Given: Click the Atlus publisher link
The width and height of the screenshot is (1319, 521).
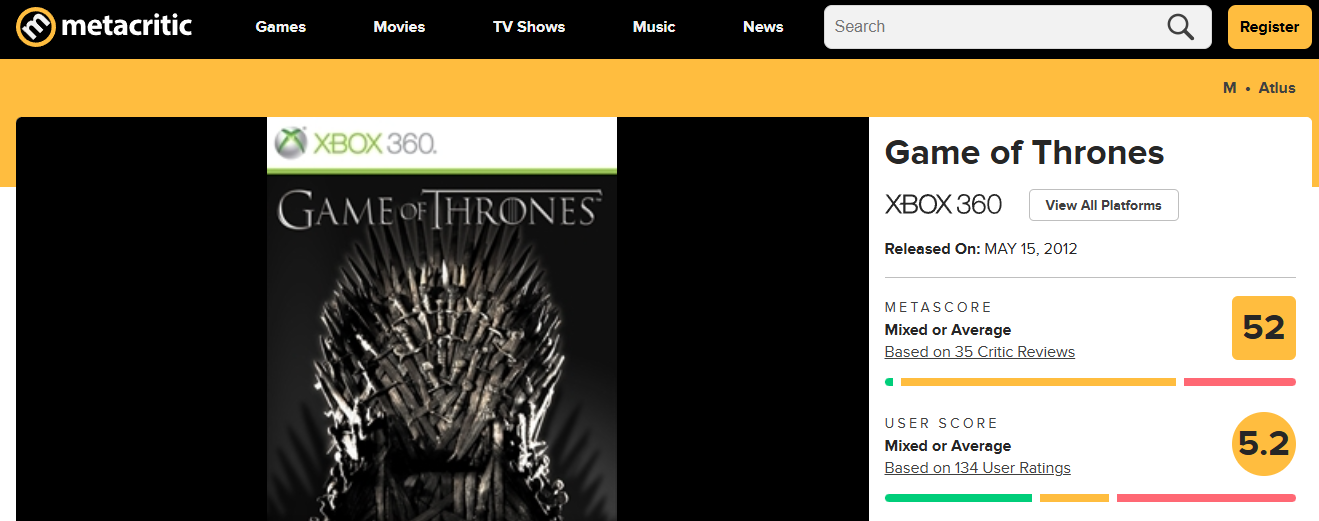Looking at the screenshot, I should 1277,88.
